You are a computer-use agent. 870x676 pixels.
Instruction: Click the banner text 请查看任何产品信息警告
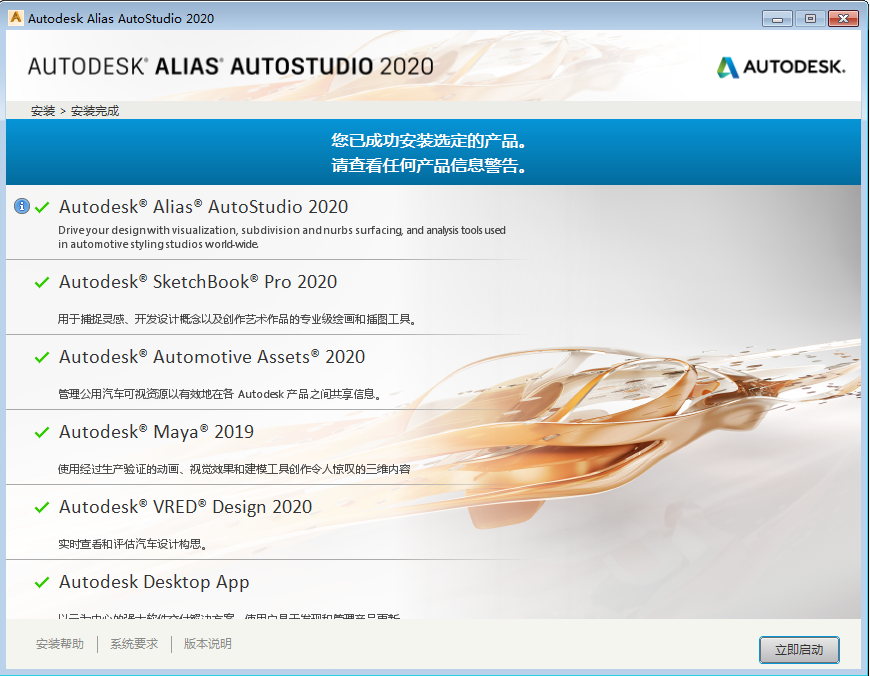429,165
